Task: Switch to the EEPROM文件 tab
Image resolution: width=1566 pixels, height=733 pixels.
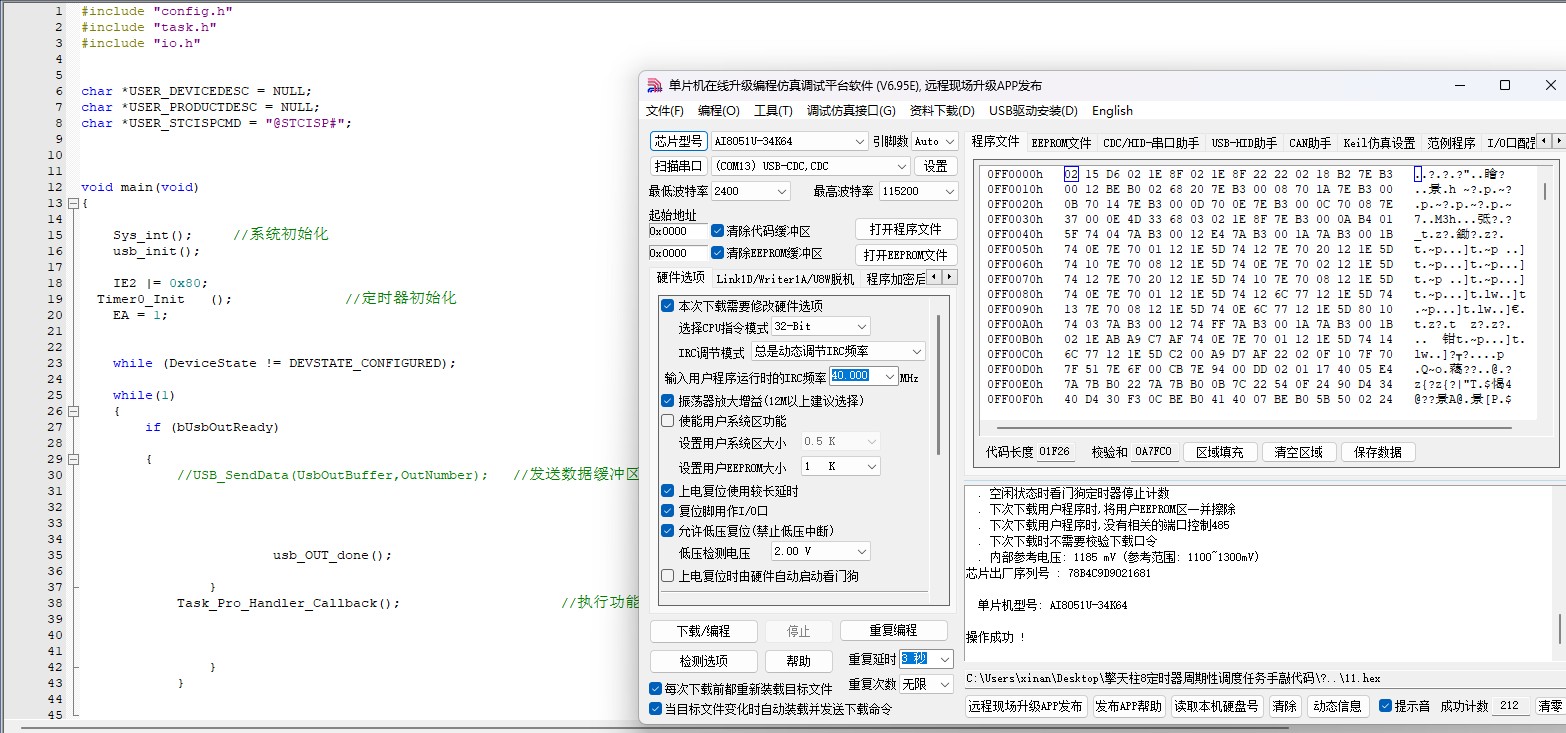Action: tap(1061, 143)
